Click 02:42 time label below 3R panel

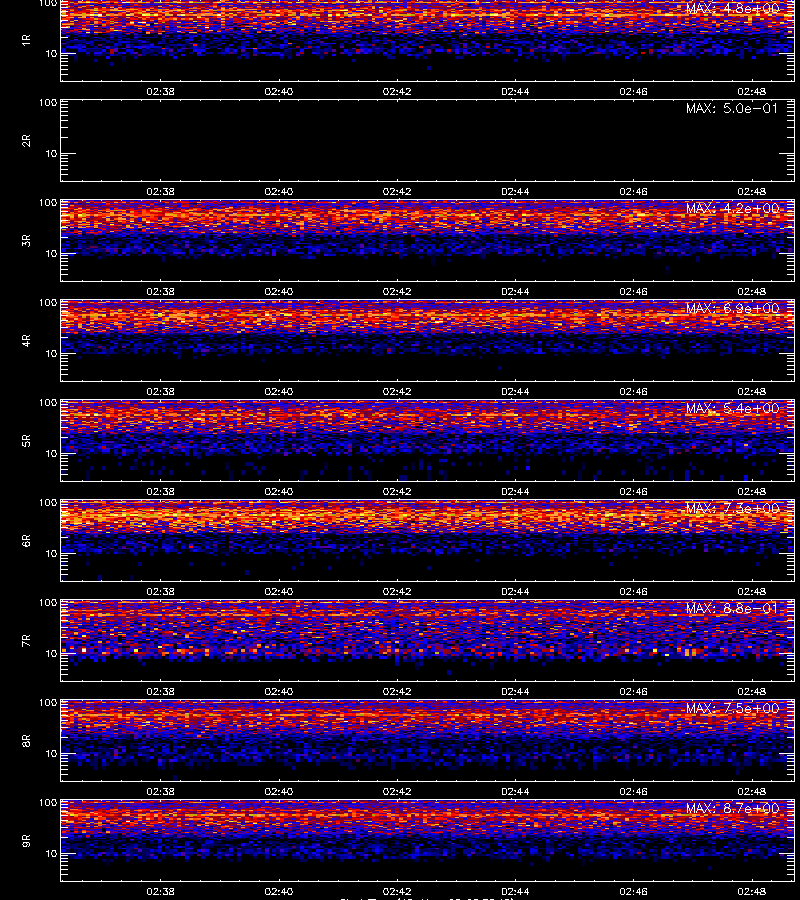pos(397,291)
